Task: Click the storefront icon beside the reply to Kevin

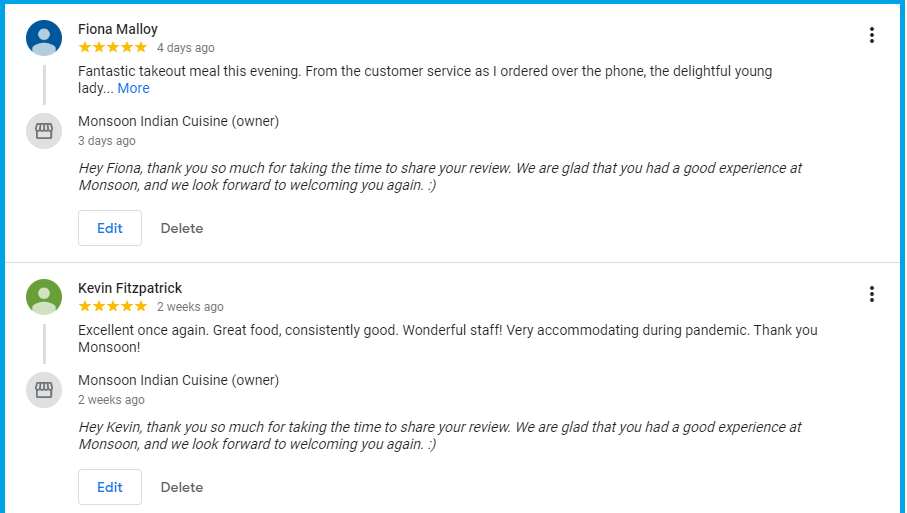Action: point(44,390)
